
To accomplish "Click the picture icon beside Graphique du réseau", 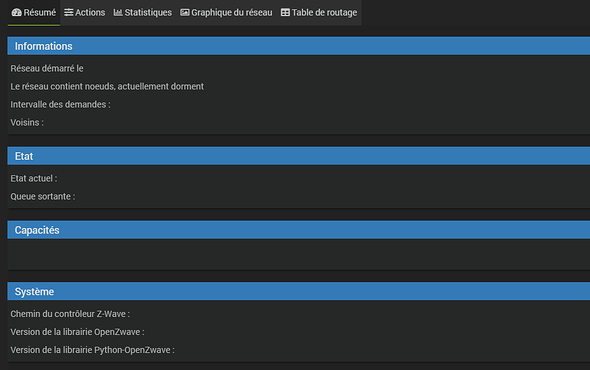I will [185, 12].
